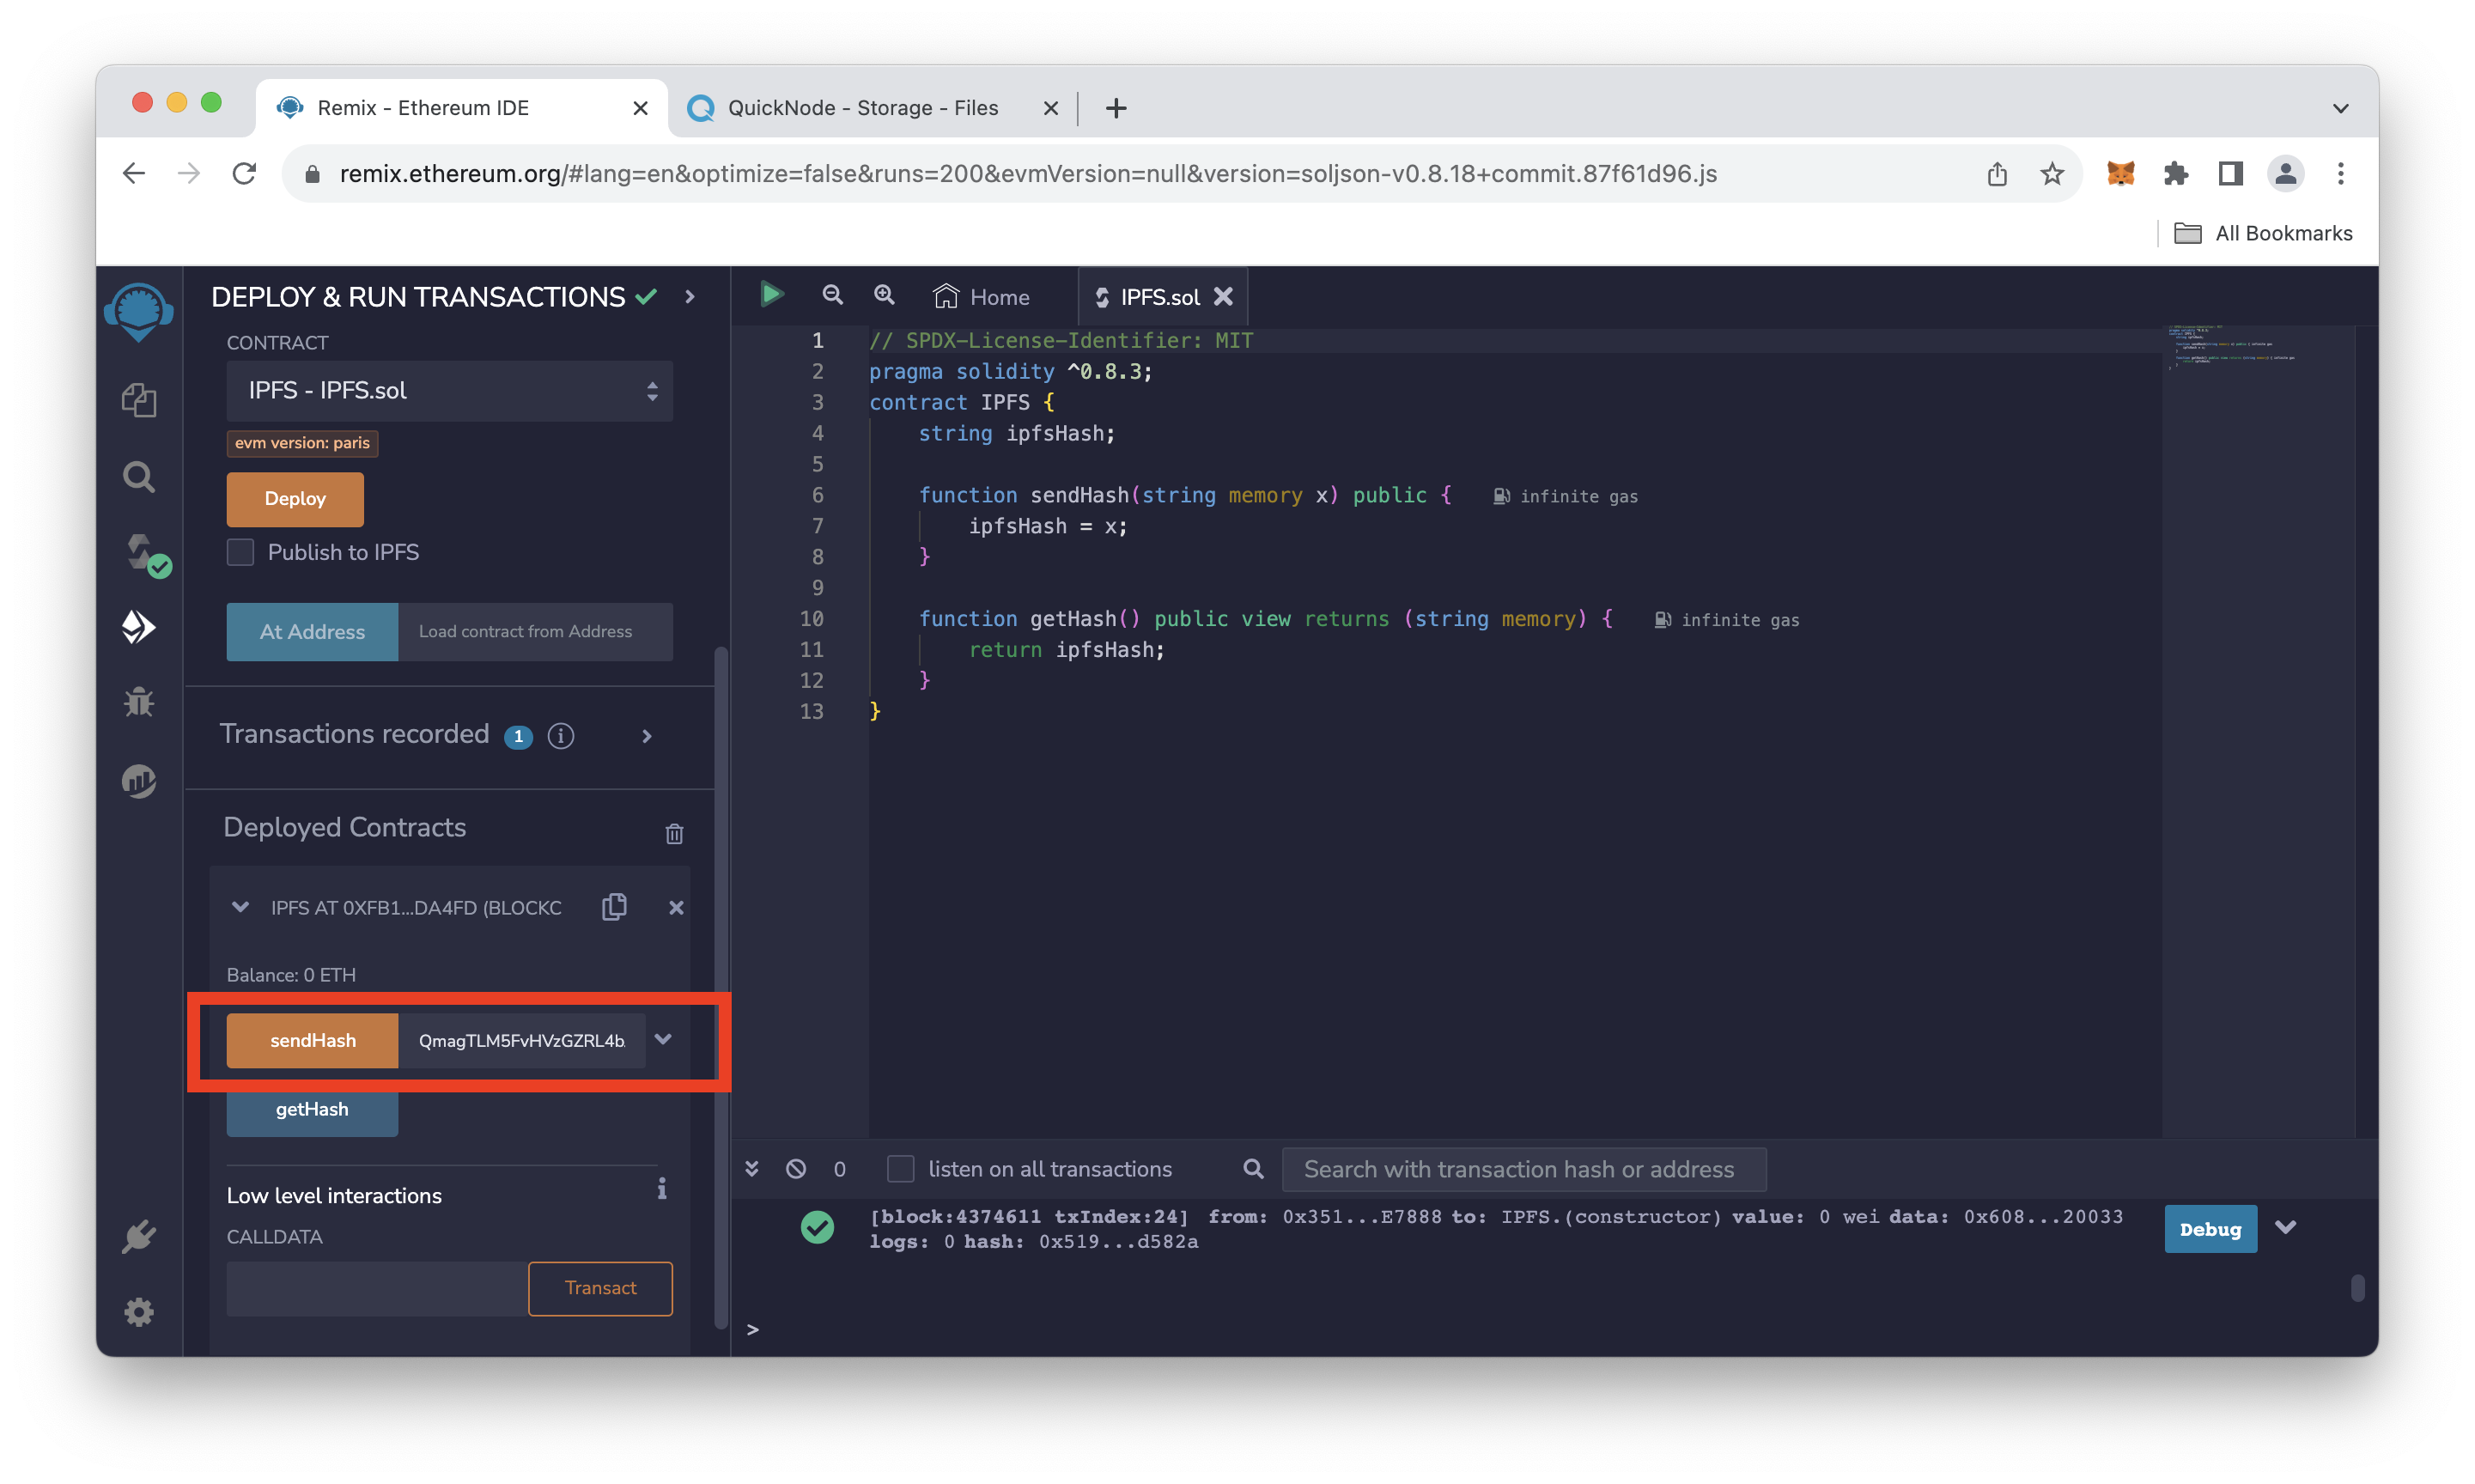Copy deployed IPFS contract address
The height and width of the screenshot is (1484, 2475).
pyautogui.click(x=614, y=907)
